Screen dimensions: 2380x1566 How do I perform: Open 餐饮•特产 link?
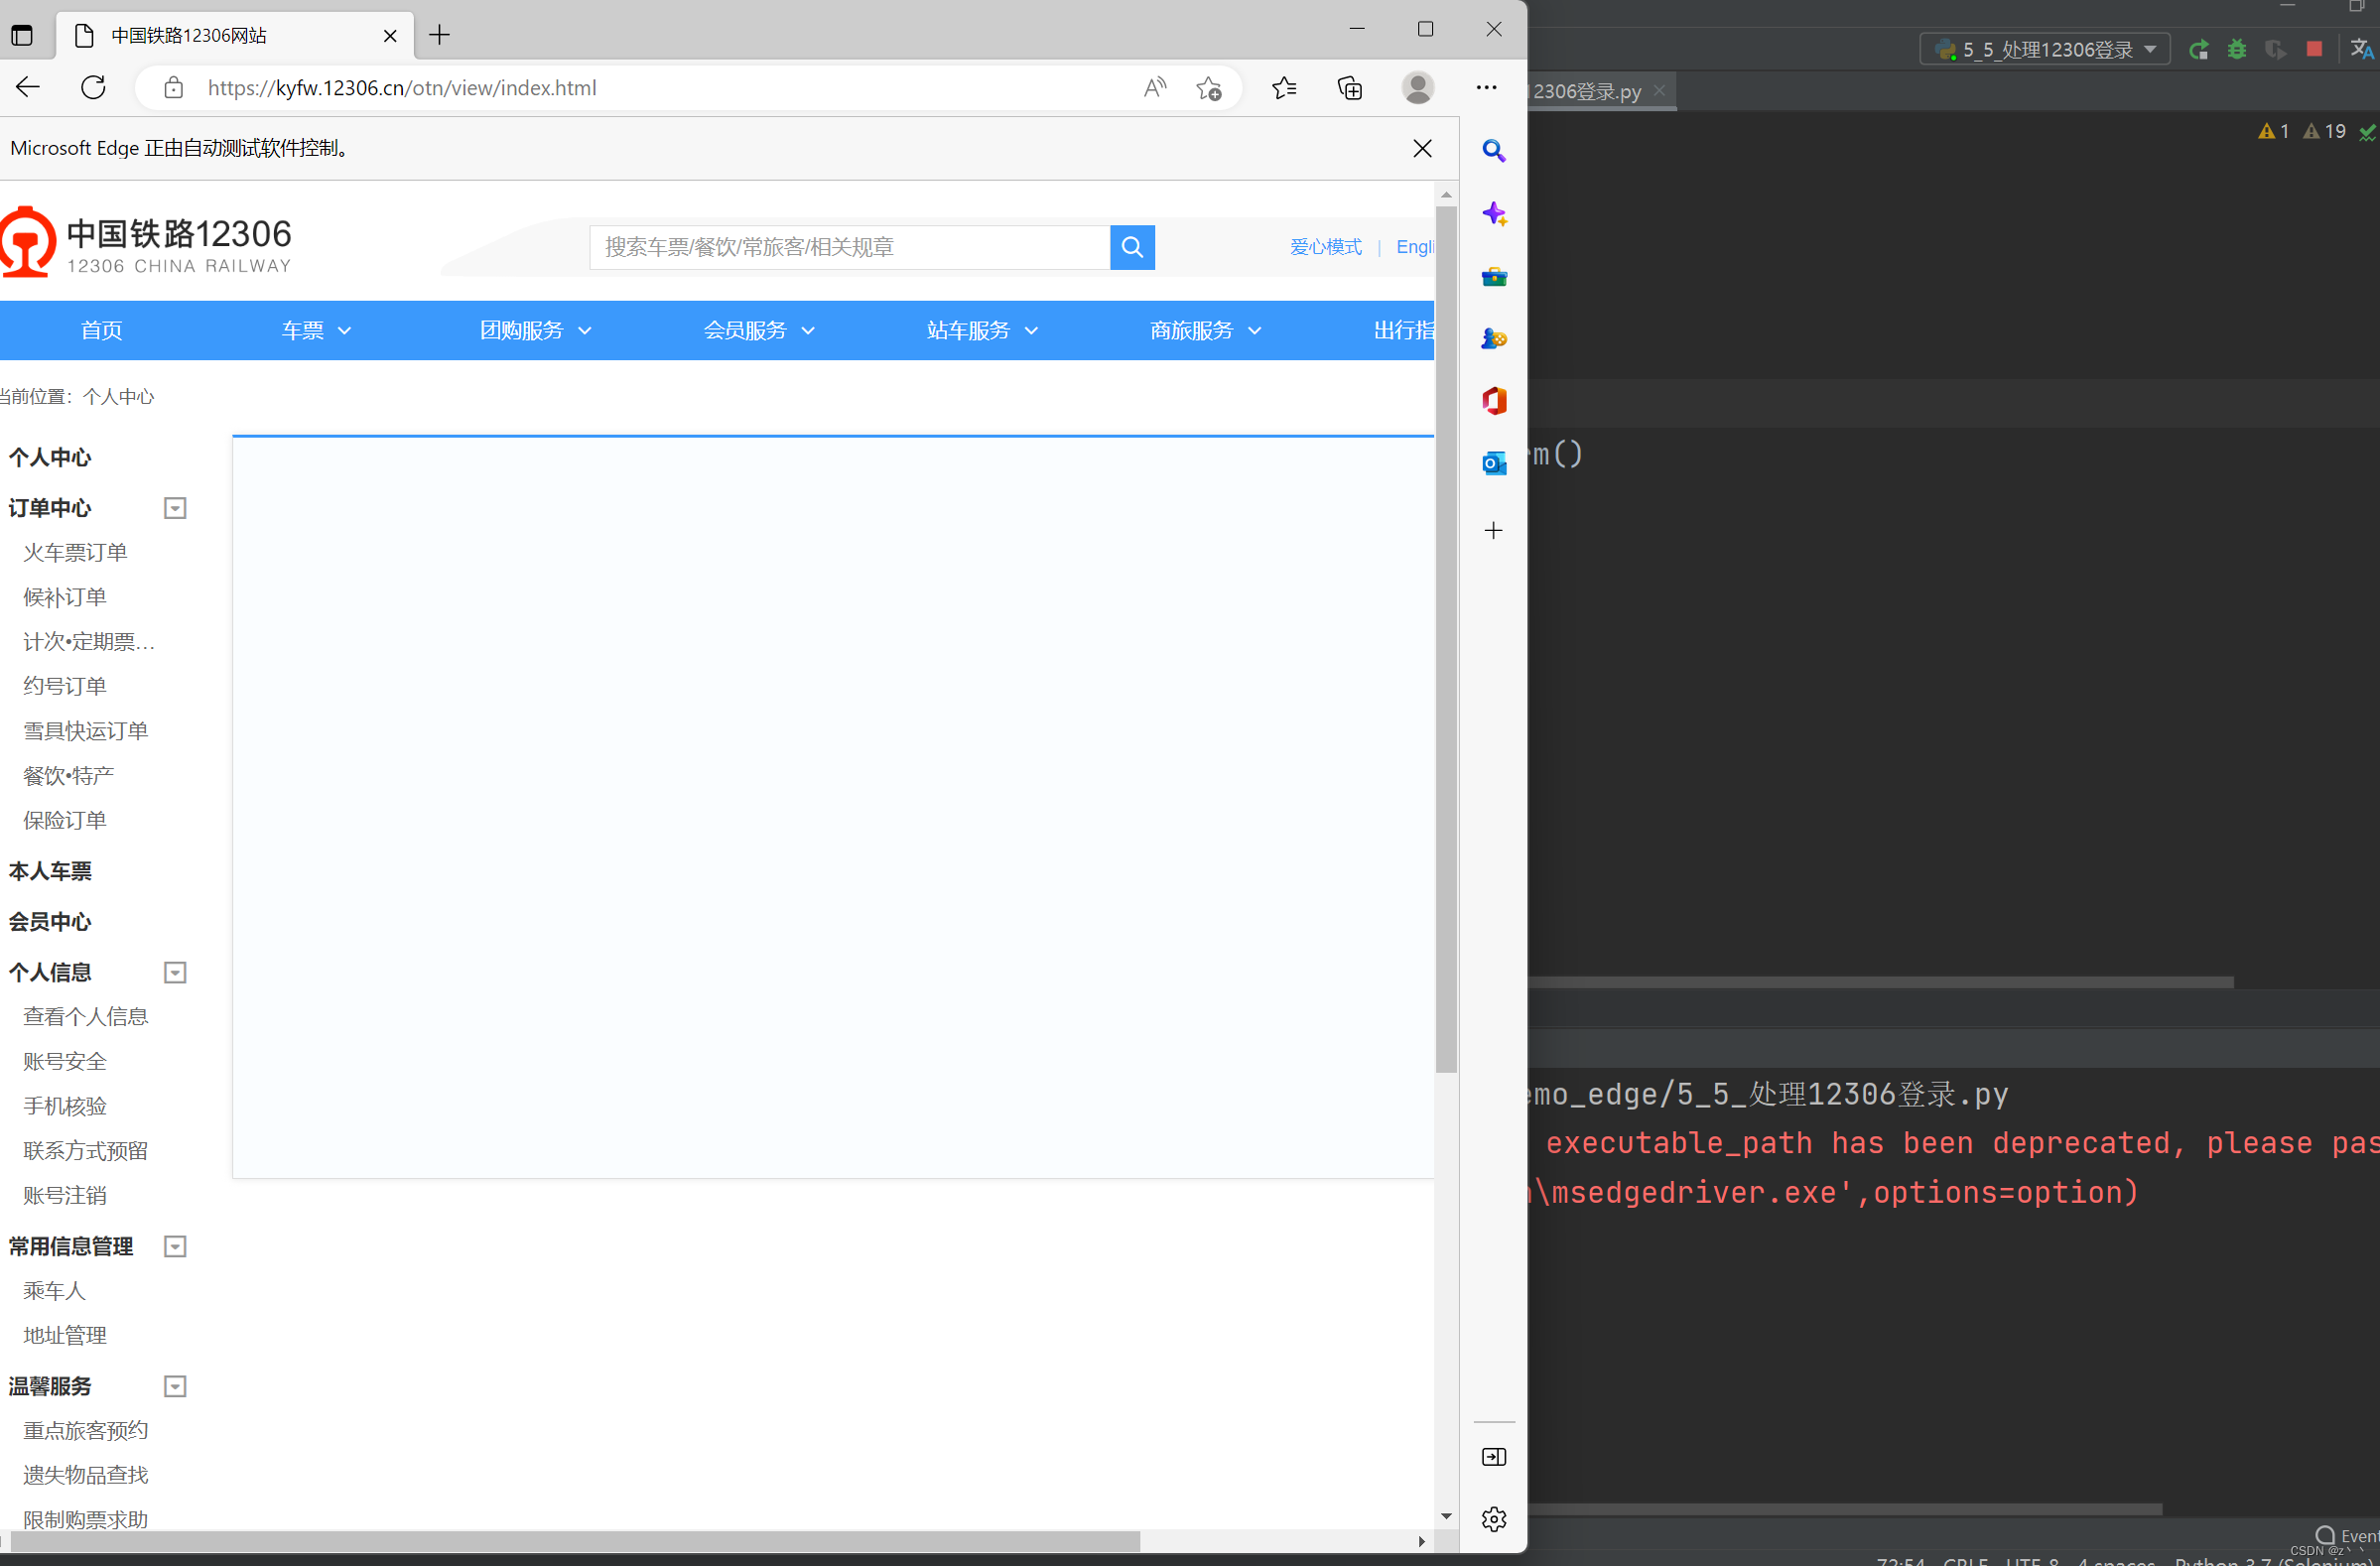click(x=69, y=776)
